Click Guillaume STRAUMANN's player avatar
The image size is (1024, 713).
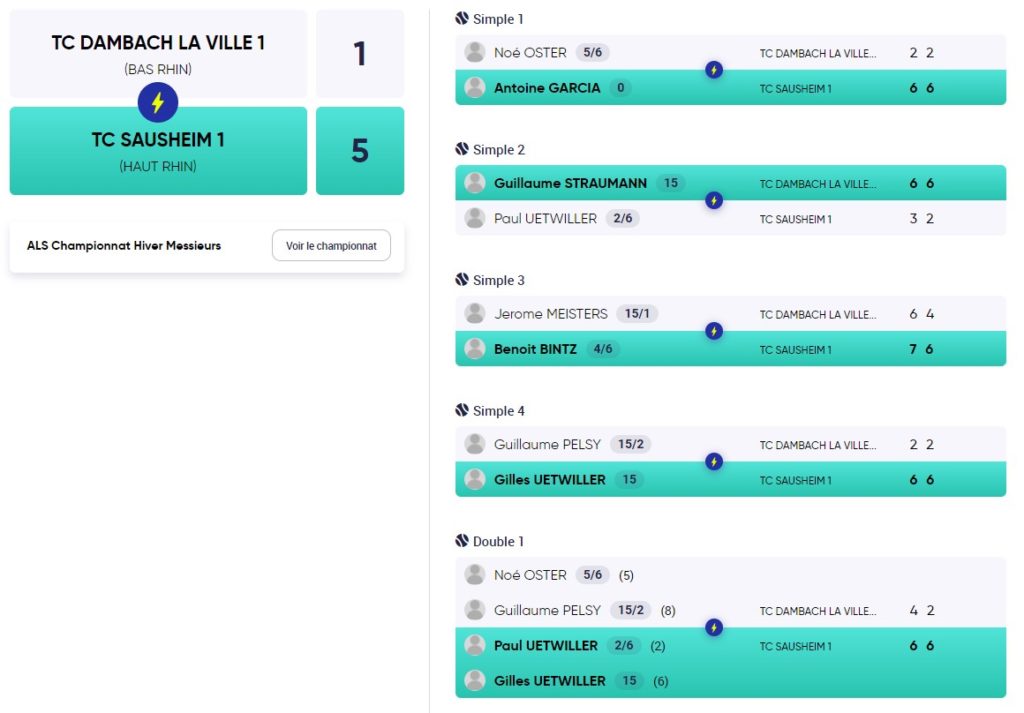point(475,183)
